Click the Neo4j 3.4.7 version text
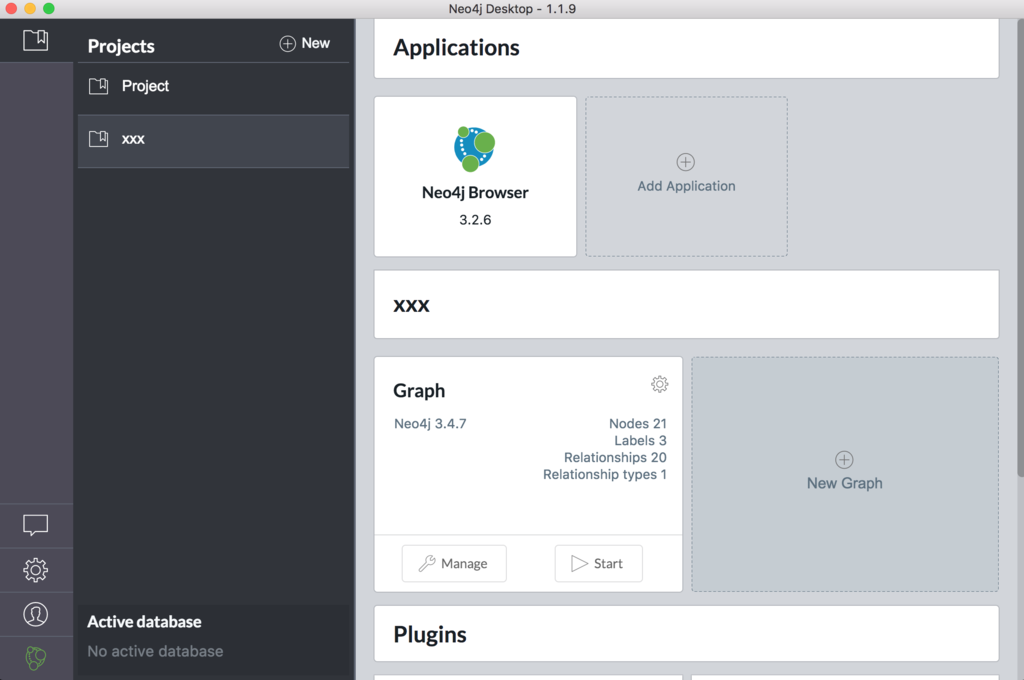1024x680 pixels. [430, 423]
